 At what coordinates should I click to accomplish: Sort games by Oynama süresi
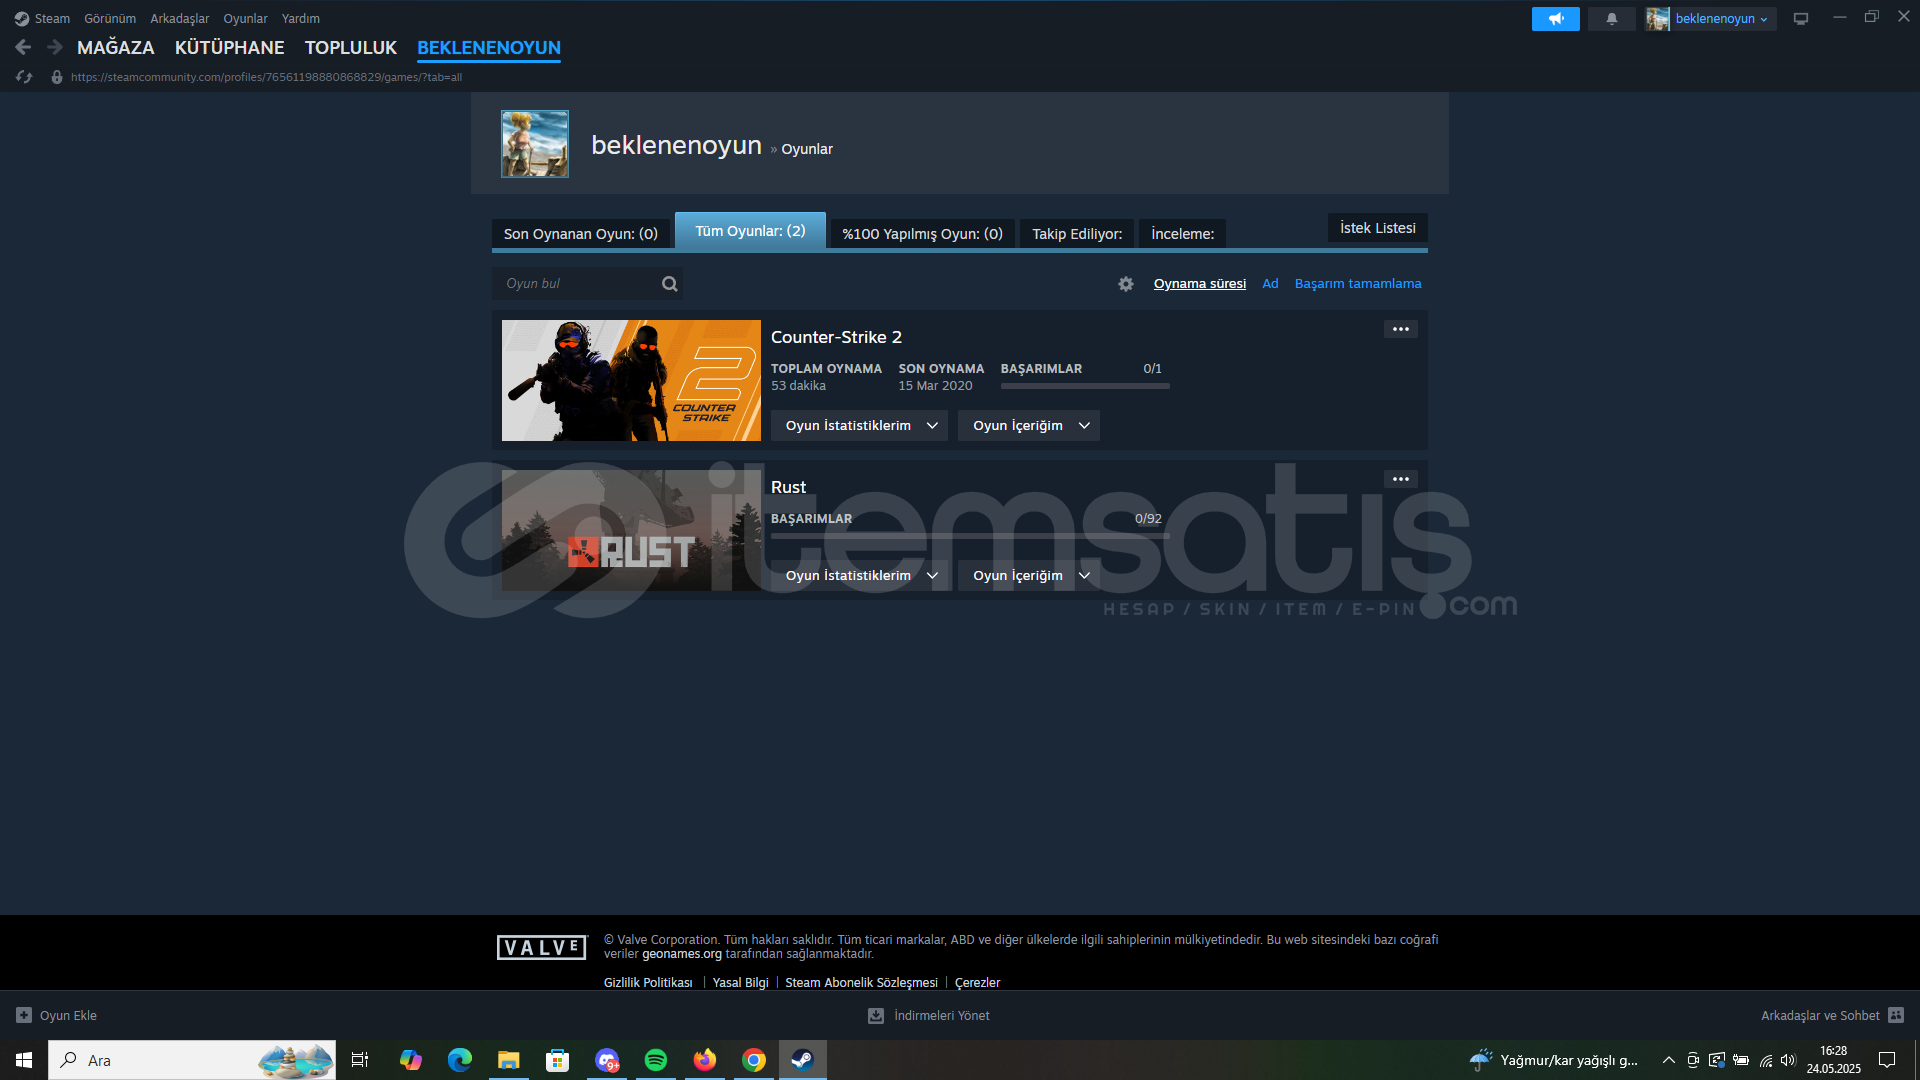click(x=1200, y=284)
